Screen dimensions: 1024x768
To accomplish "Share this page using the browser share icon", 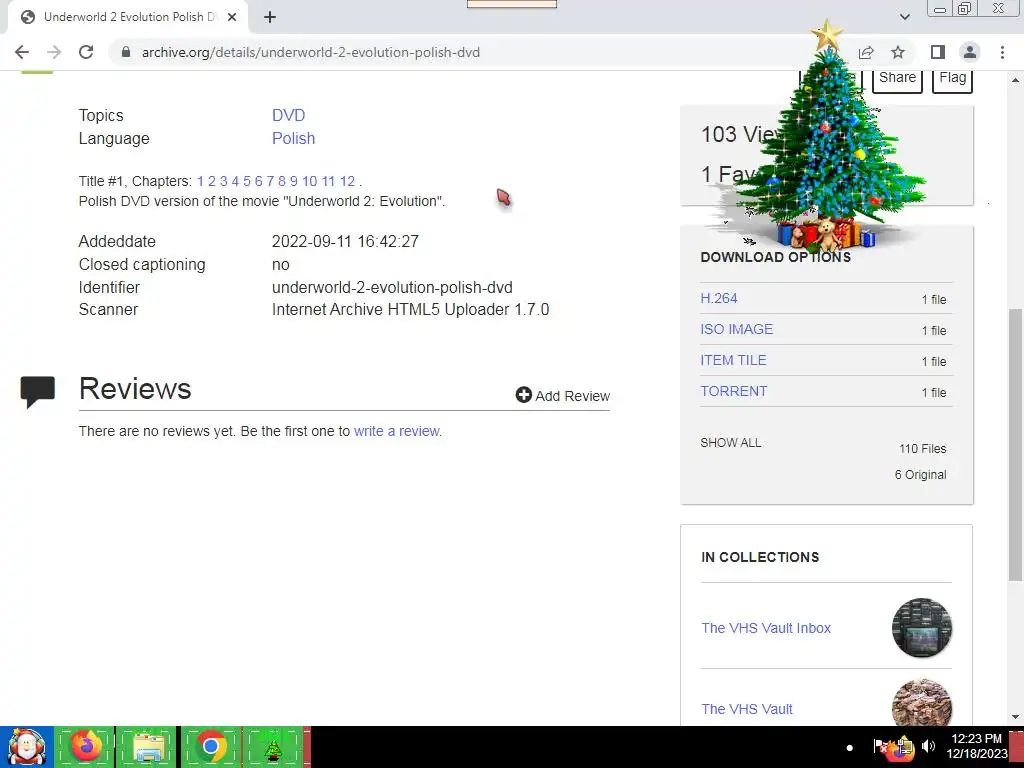I will 866,52.
